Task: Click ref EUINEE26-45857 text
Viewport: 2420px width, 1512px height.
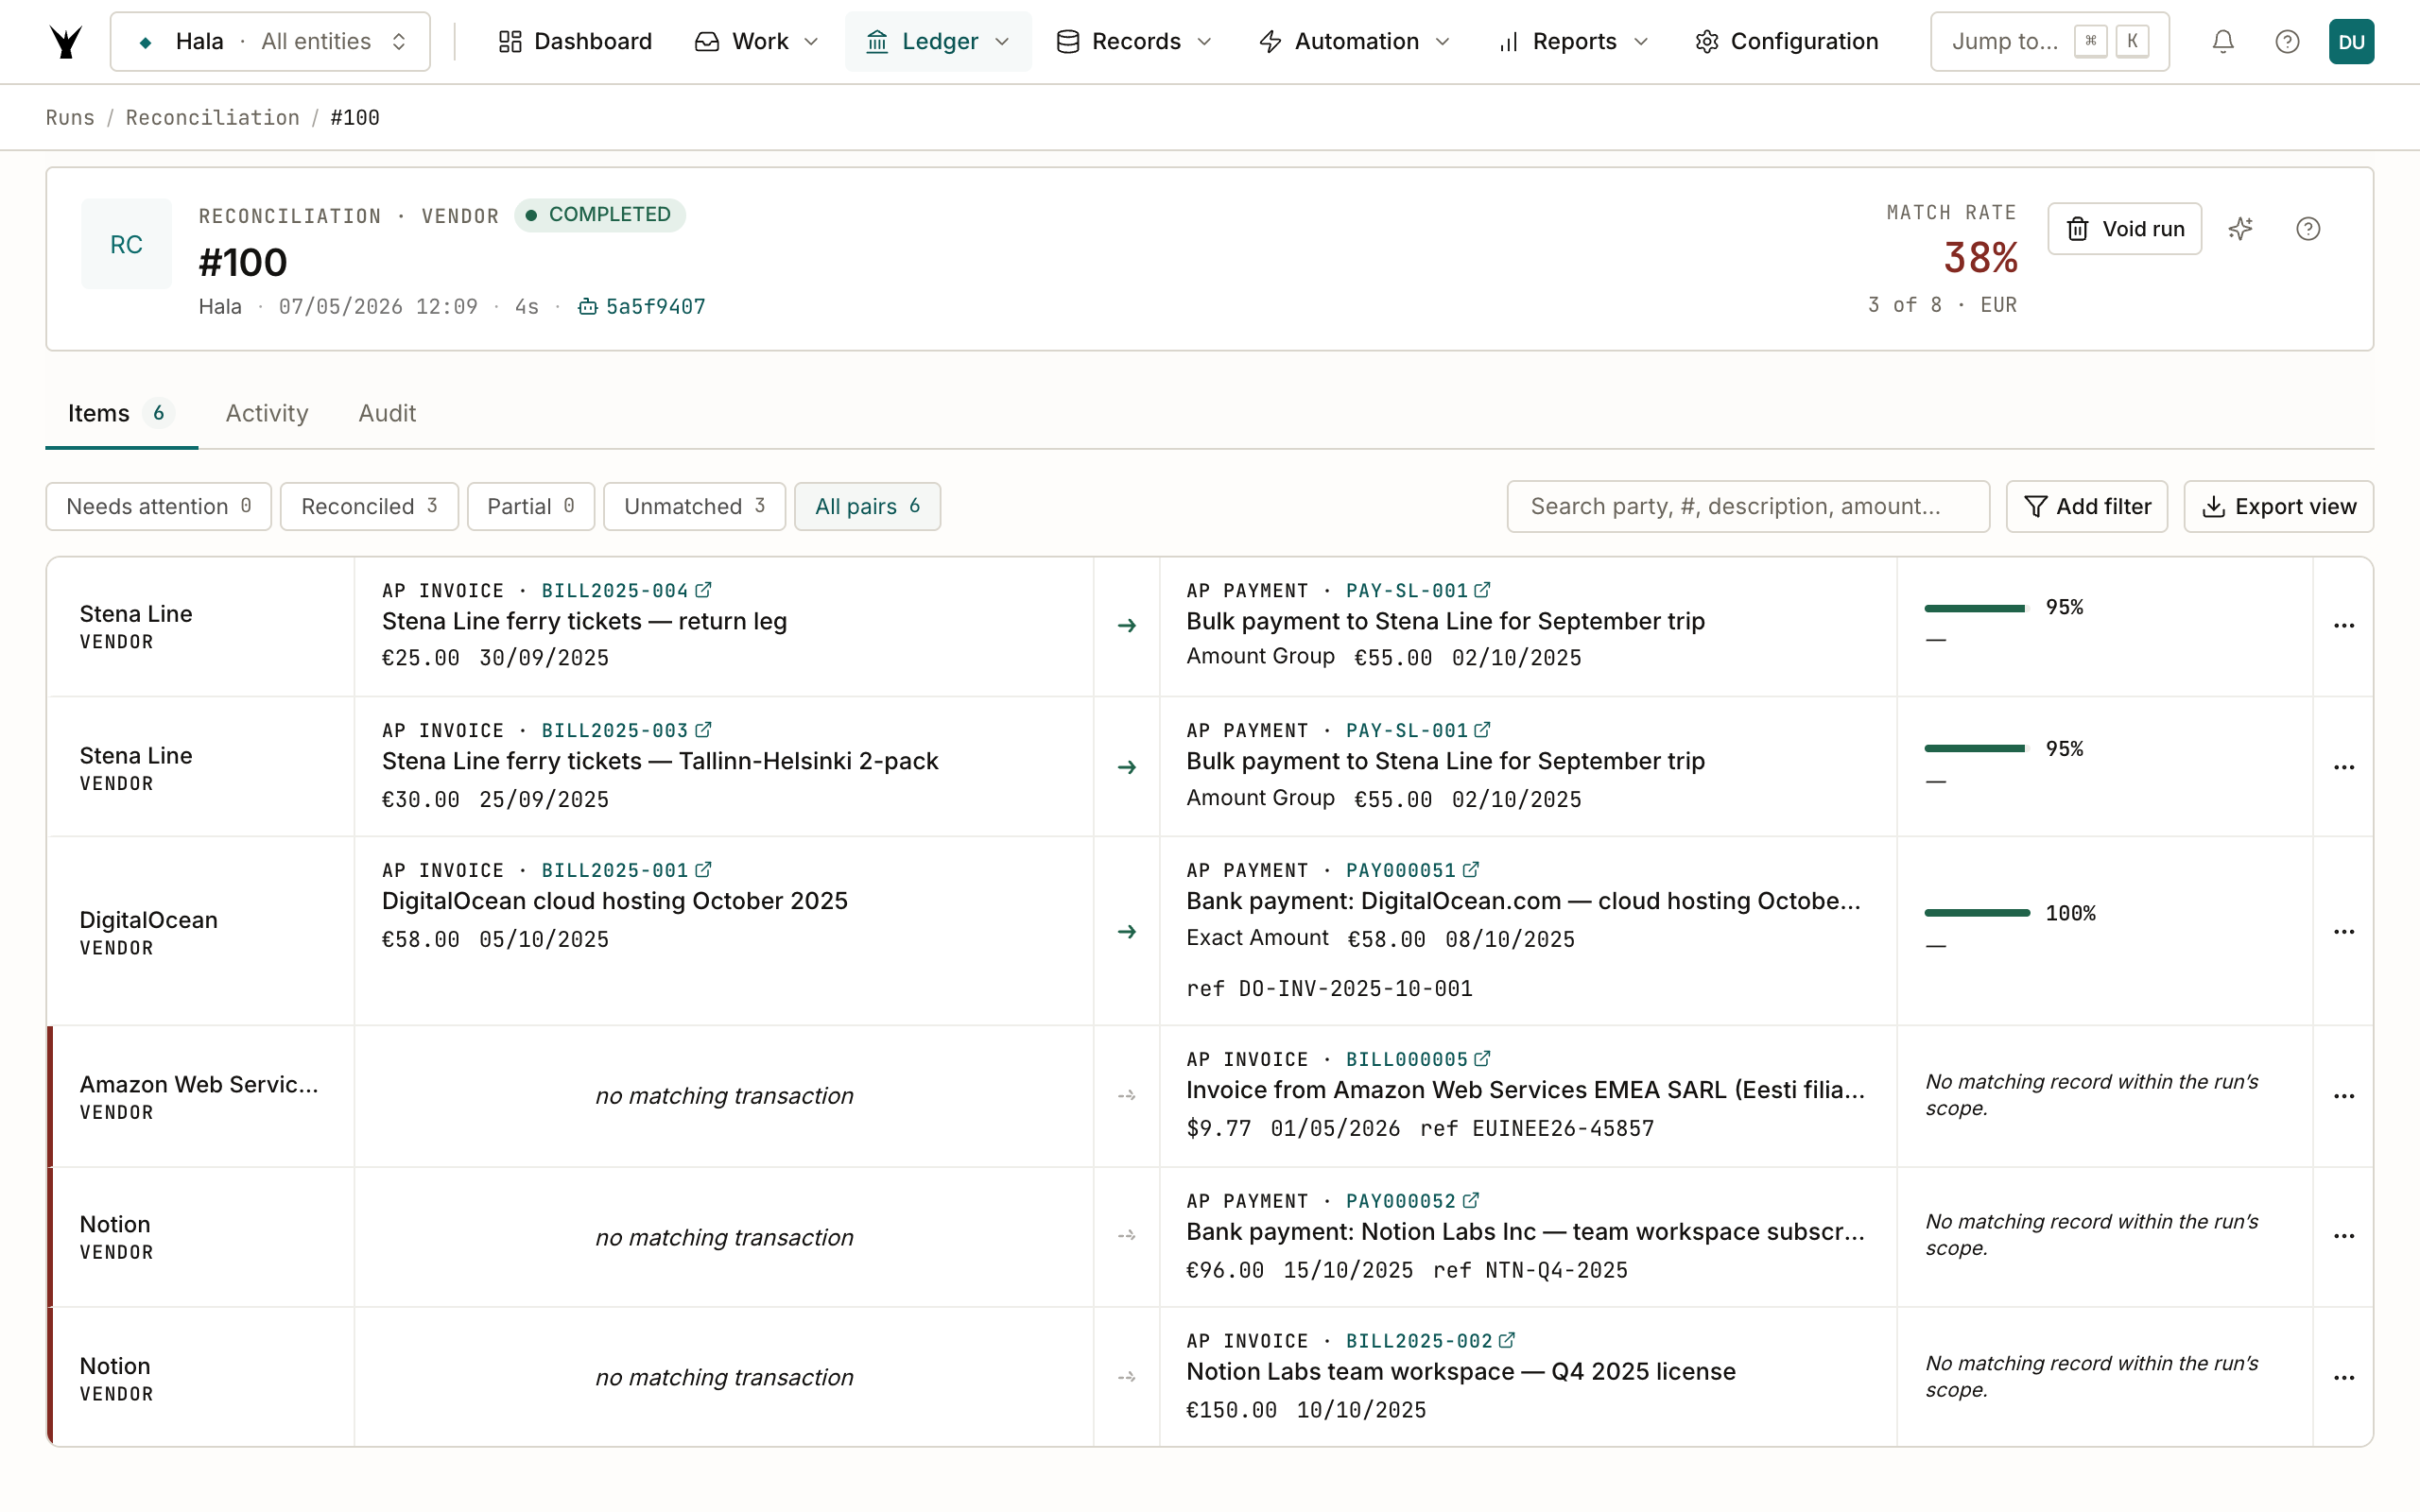Action: pos(1537,1128)
